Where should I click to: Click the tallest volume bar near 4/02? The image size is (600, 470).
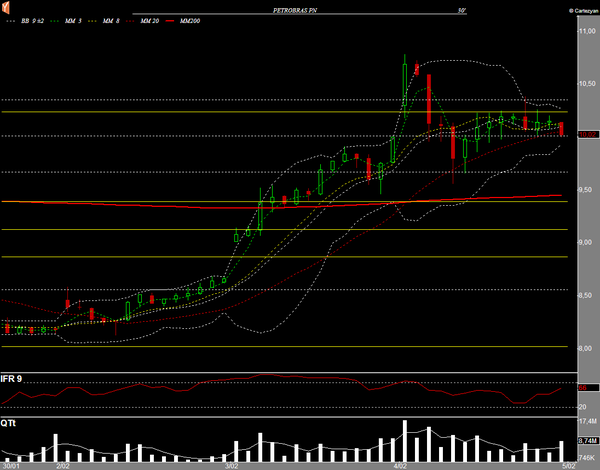pyautogui.click(x=404, y=439)
